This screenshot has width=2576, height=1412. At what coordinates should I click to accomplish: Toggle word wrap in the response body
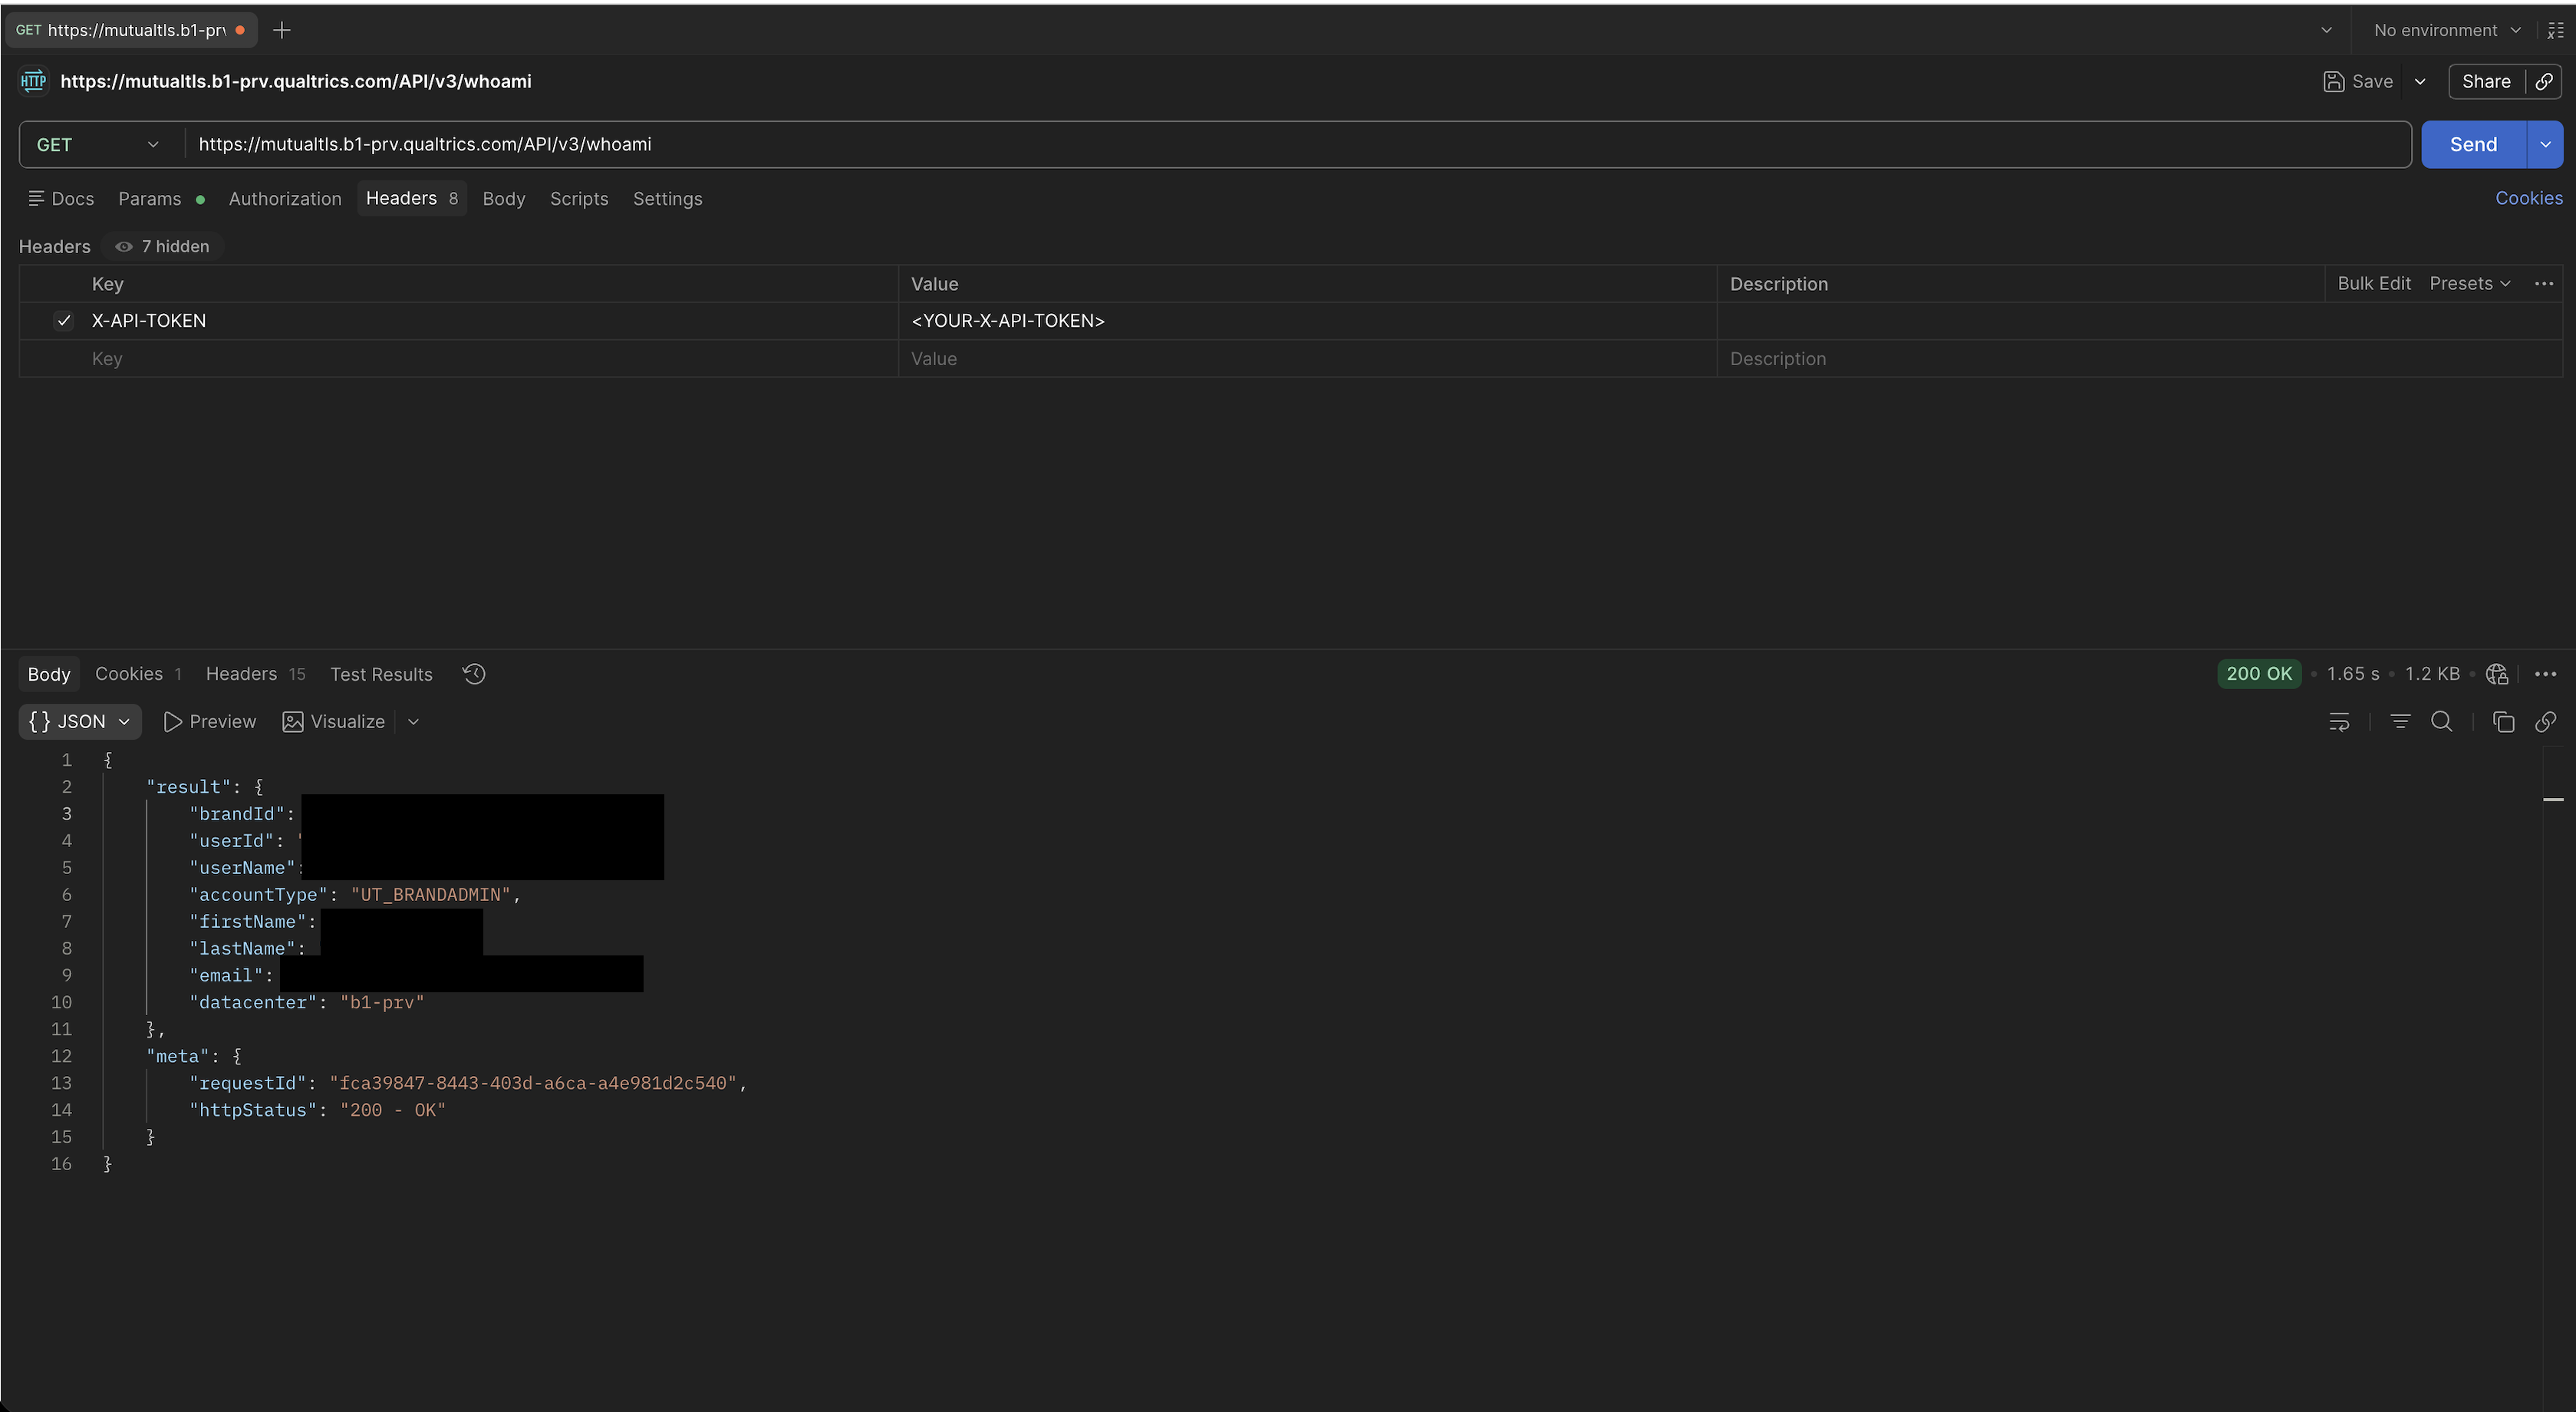[2339, 722]
